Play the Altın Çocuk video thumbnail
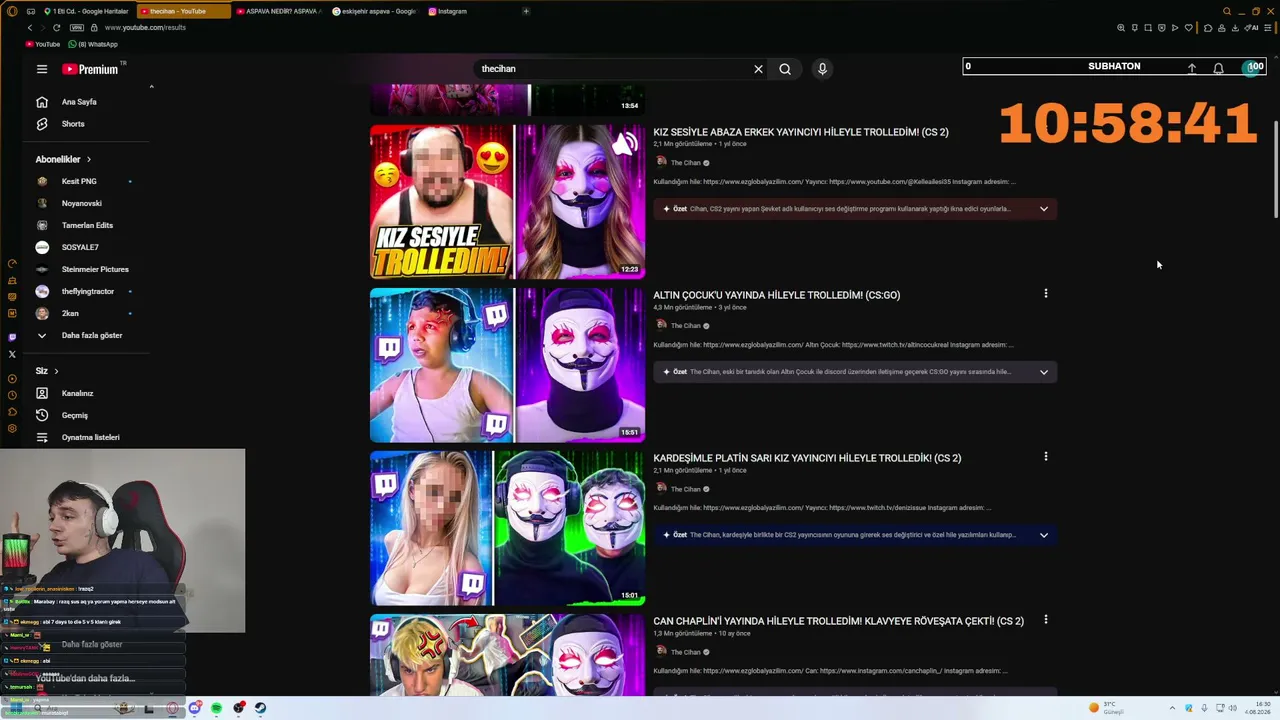The height and width of the screenshot is (720, 1280). (507, 365)
